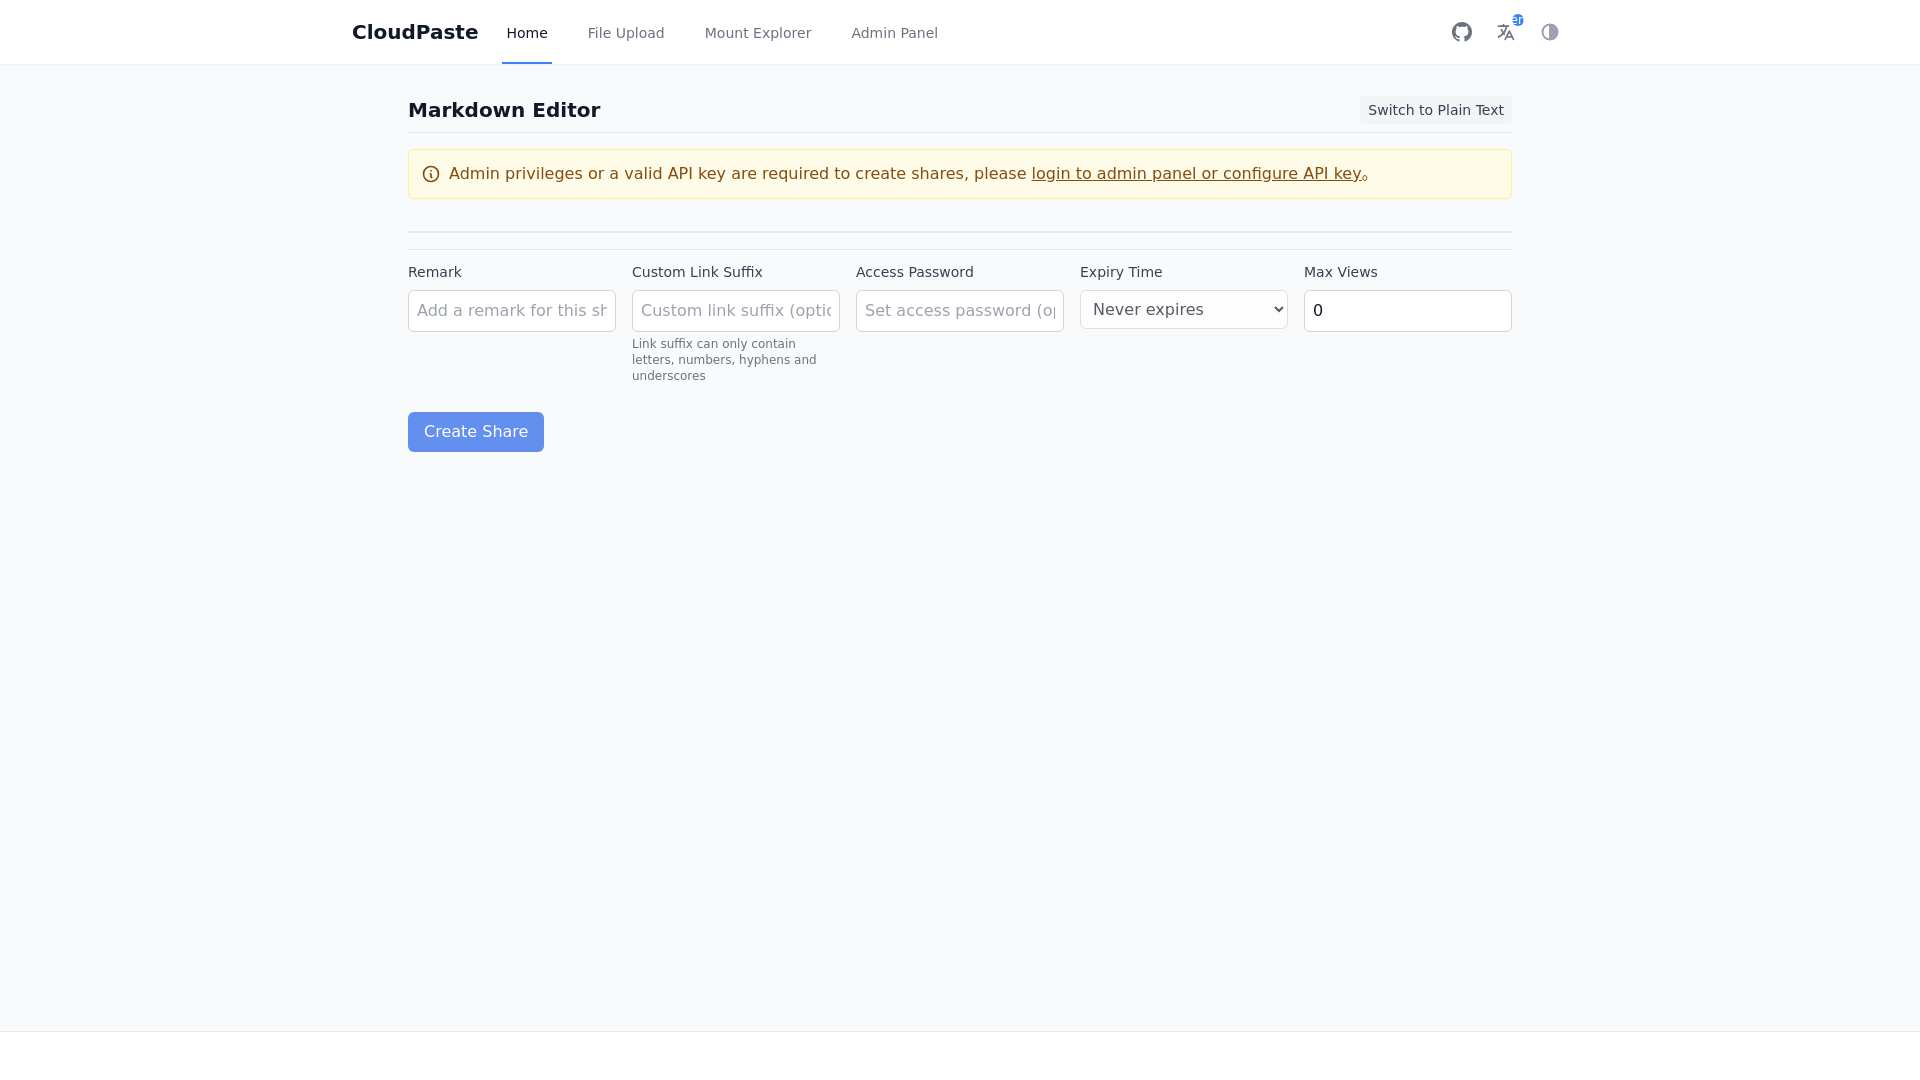Viewport: 1920px width, 1080px height.
Task: Click the Markdown Editor heading
Action: [x=504, y=110]
